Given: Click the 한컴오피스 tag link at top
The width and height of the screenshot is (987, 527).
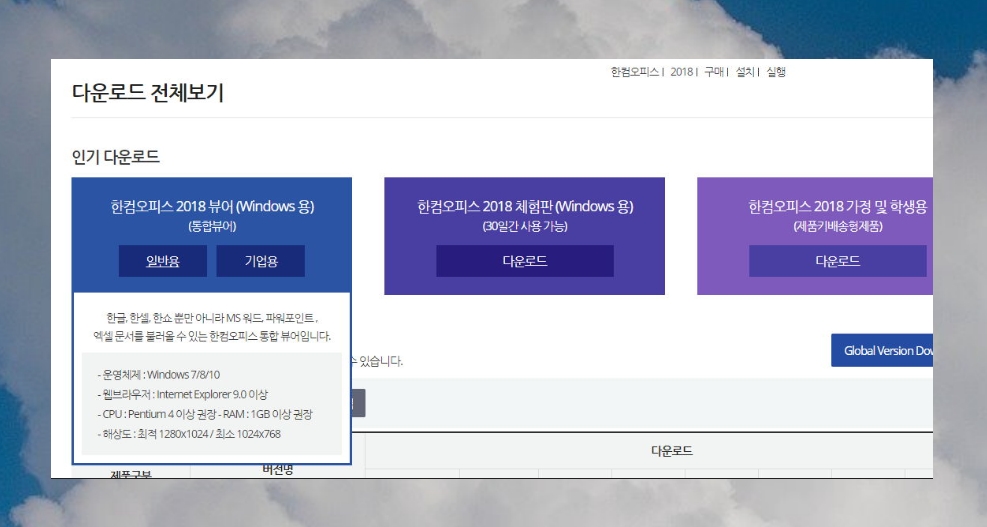Looking at the screenshot, I should coord(634,72).
